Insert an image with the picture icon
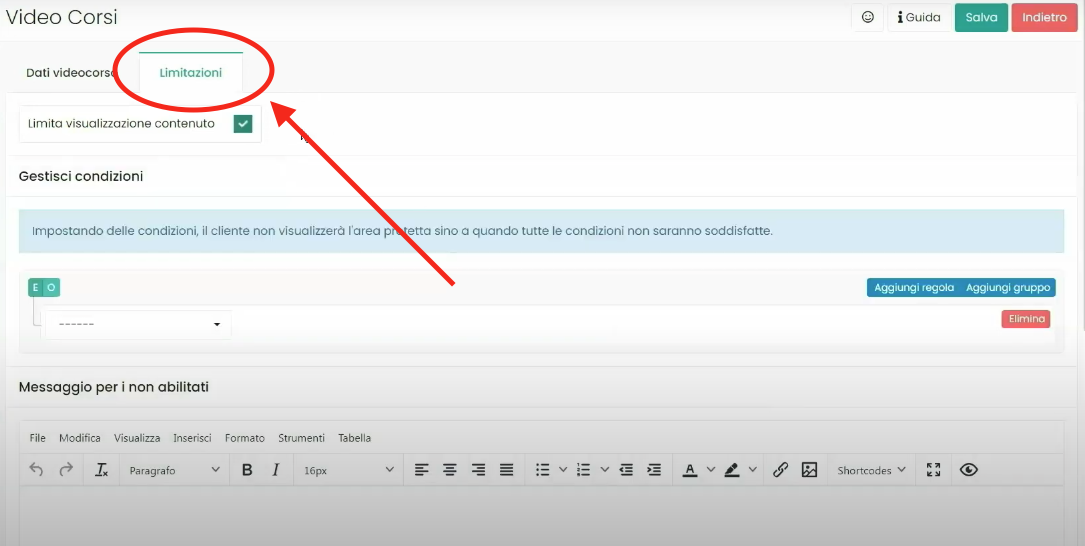This screenshot has width=1085, height=546. pos(809,470)
